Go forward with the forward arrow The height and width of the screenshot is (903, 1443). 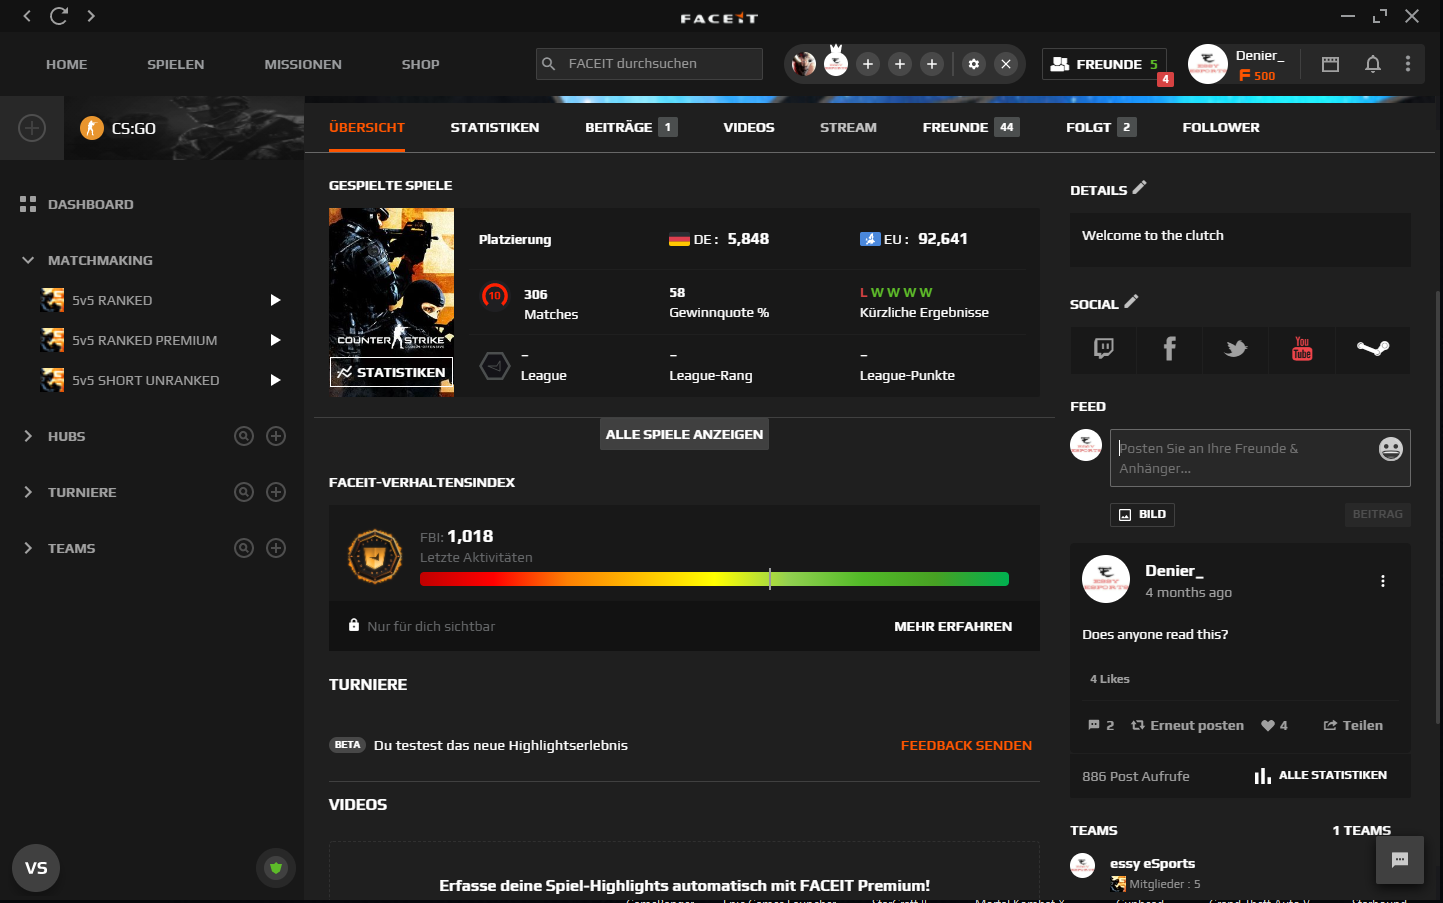91,16
